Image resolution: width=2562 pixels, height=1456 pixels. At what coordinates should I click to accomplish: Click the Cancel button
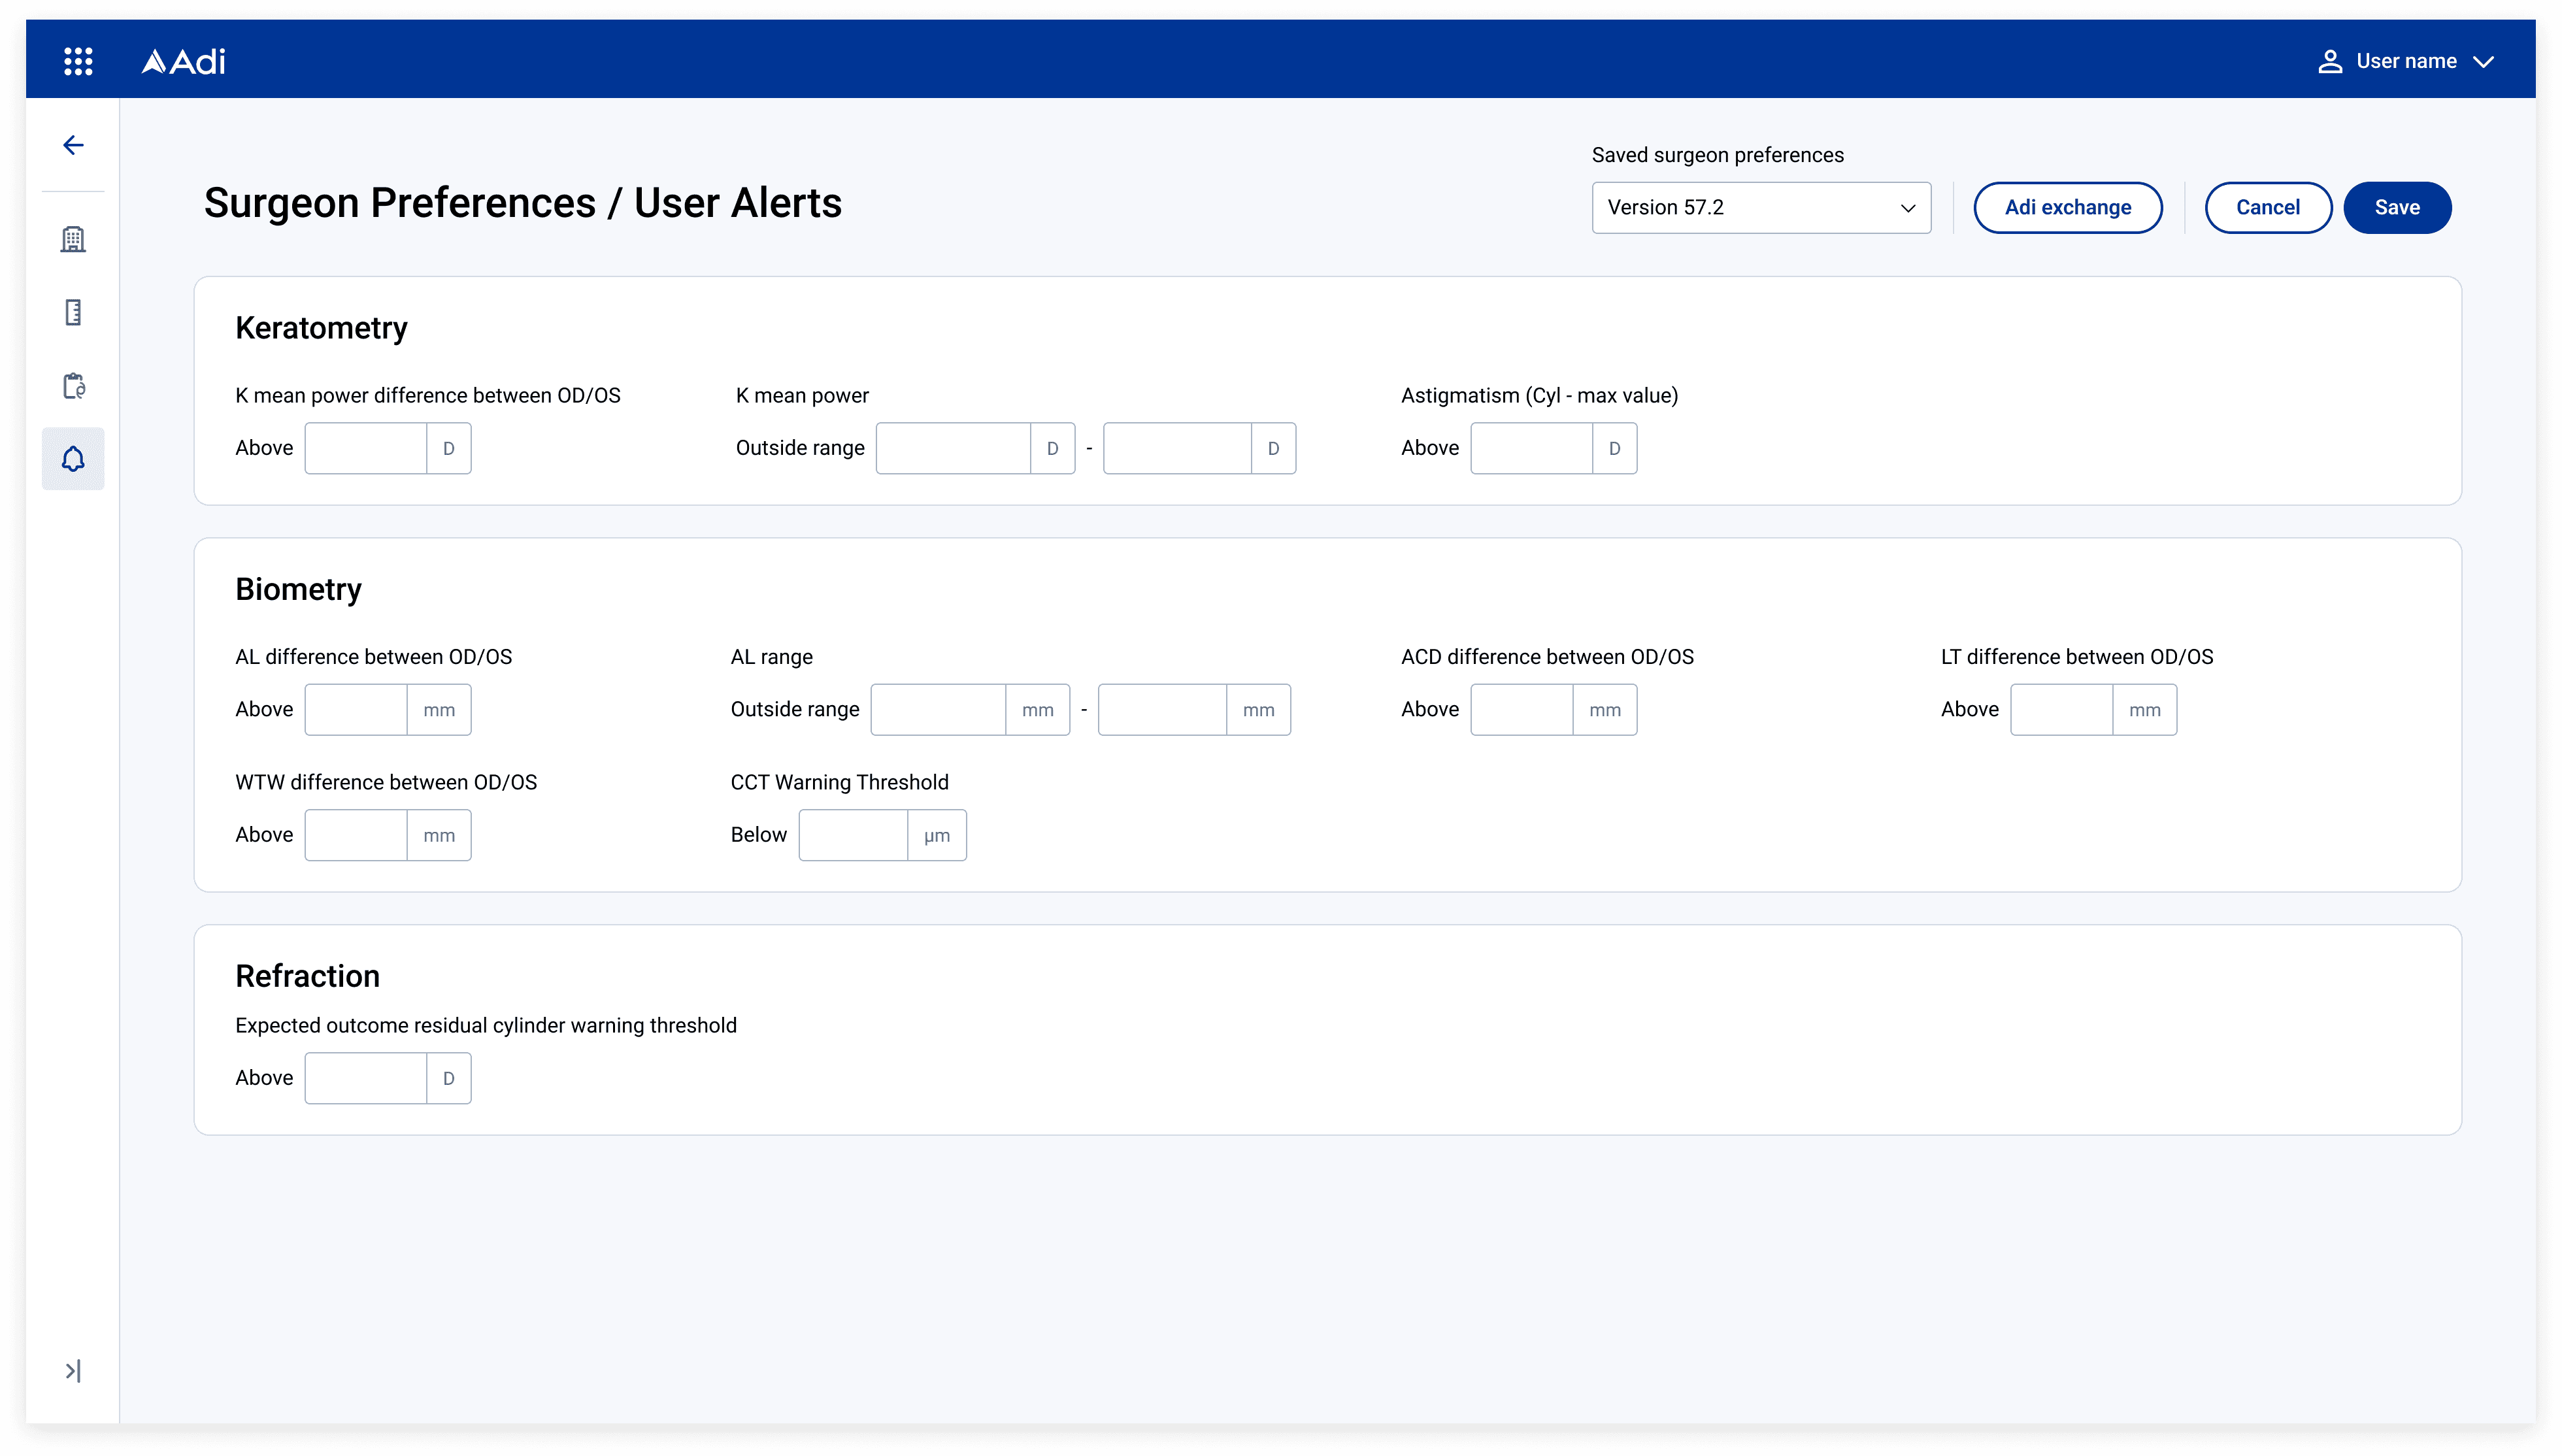tap(2267, 208)
